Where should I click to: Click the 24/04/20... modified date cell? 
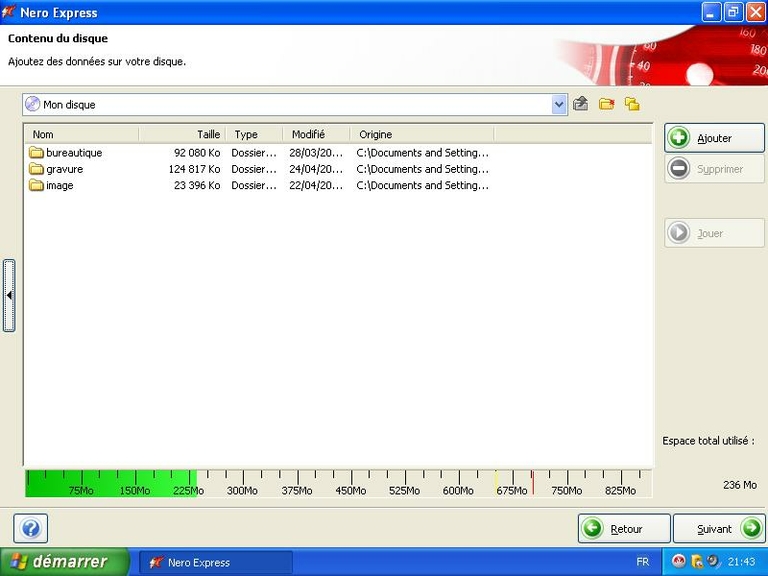(316, 169)
